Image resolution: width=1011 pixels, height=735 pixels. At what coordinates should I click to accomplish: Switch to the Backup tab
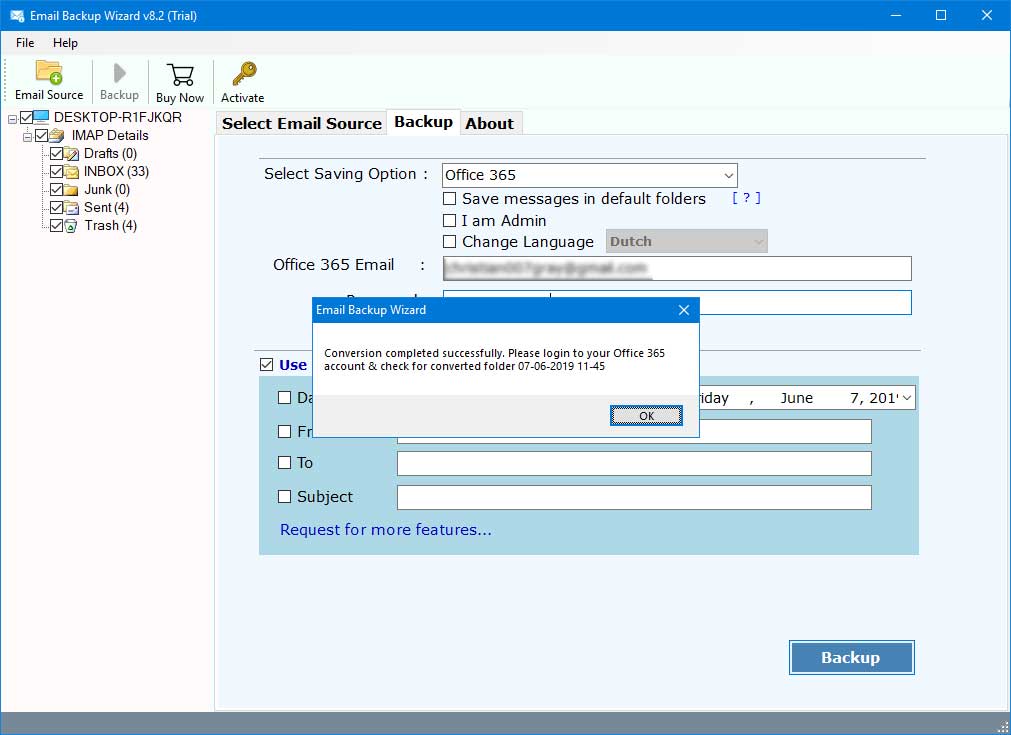click(x=423, y=122)
